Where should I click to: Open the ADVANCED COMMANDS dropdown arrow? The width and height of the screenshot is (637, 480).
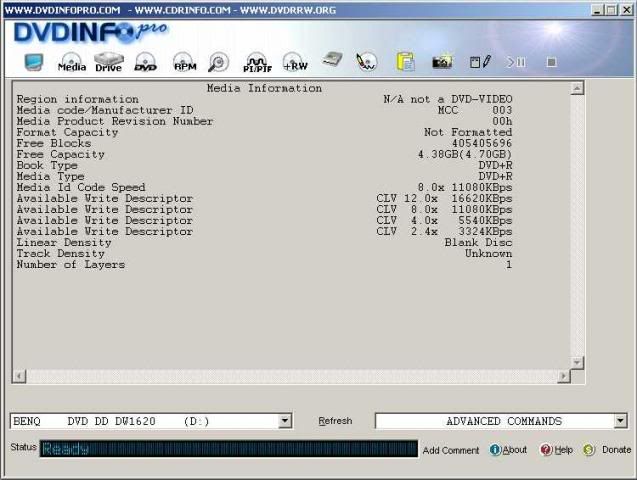pos(620,421)
